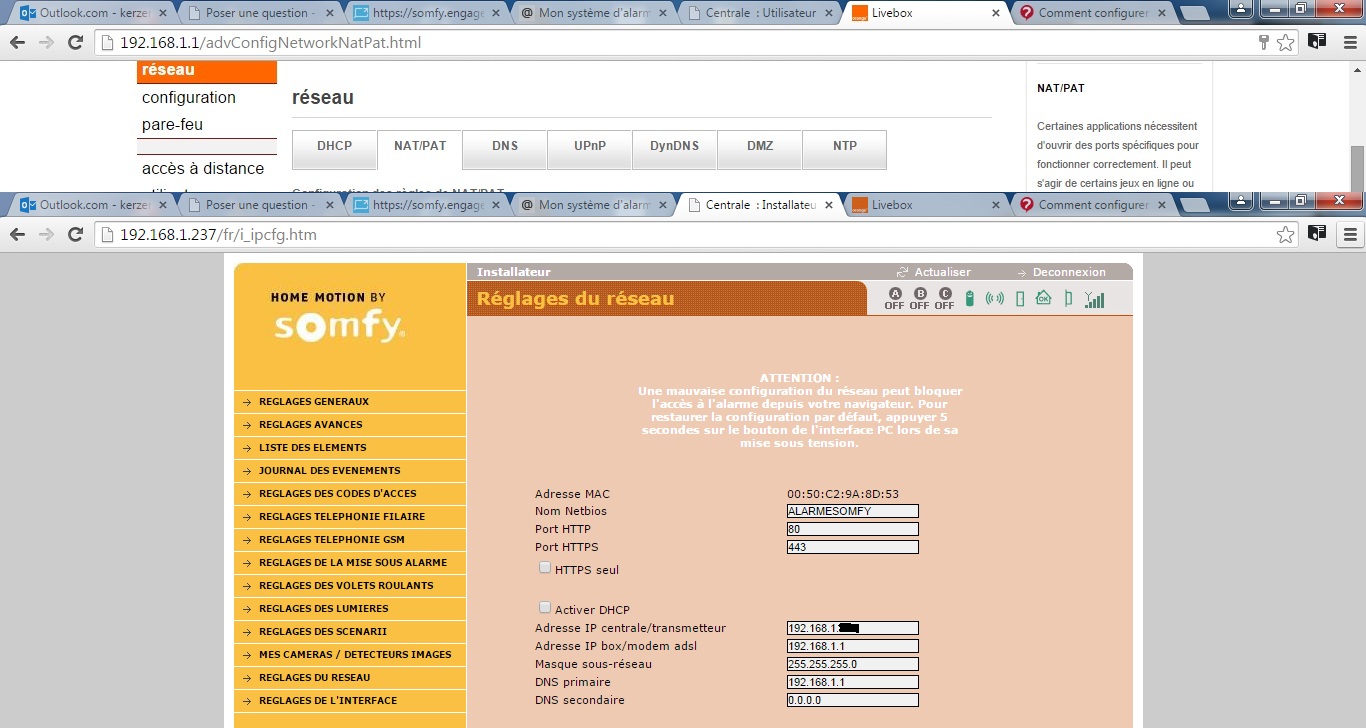Select the DMZ network tab
Viewport: 1366px width, 728px height.
(759, 146)
